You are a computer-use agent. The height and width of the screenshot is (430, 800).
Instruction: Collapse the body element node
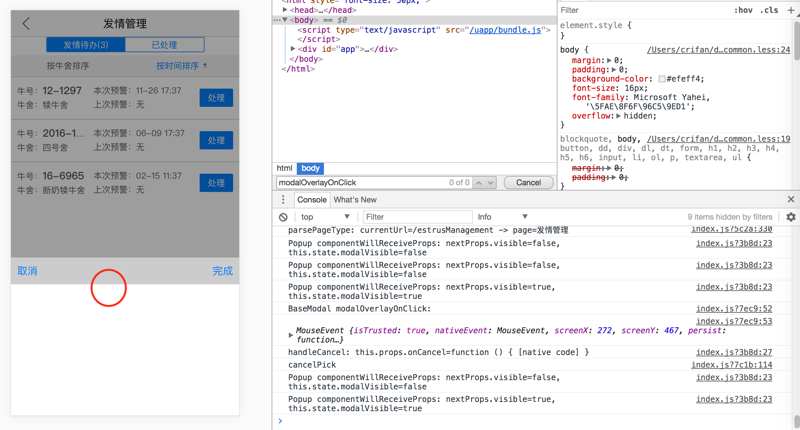point(285,20)
